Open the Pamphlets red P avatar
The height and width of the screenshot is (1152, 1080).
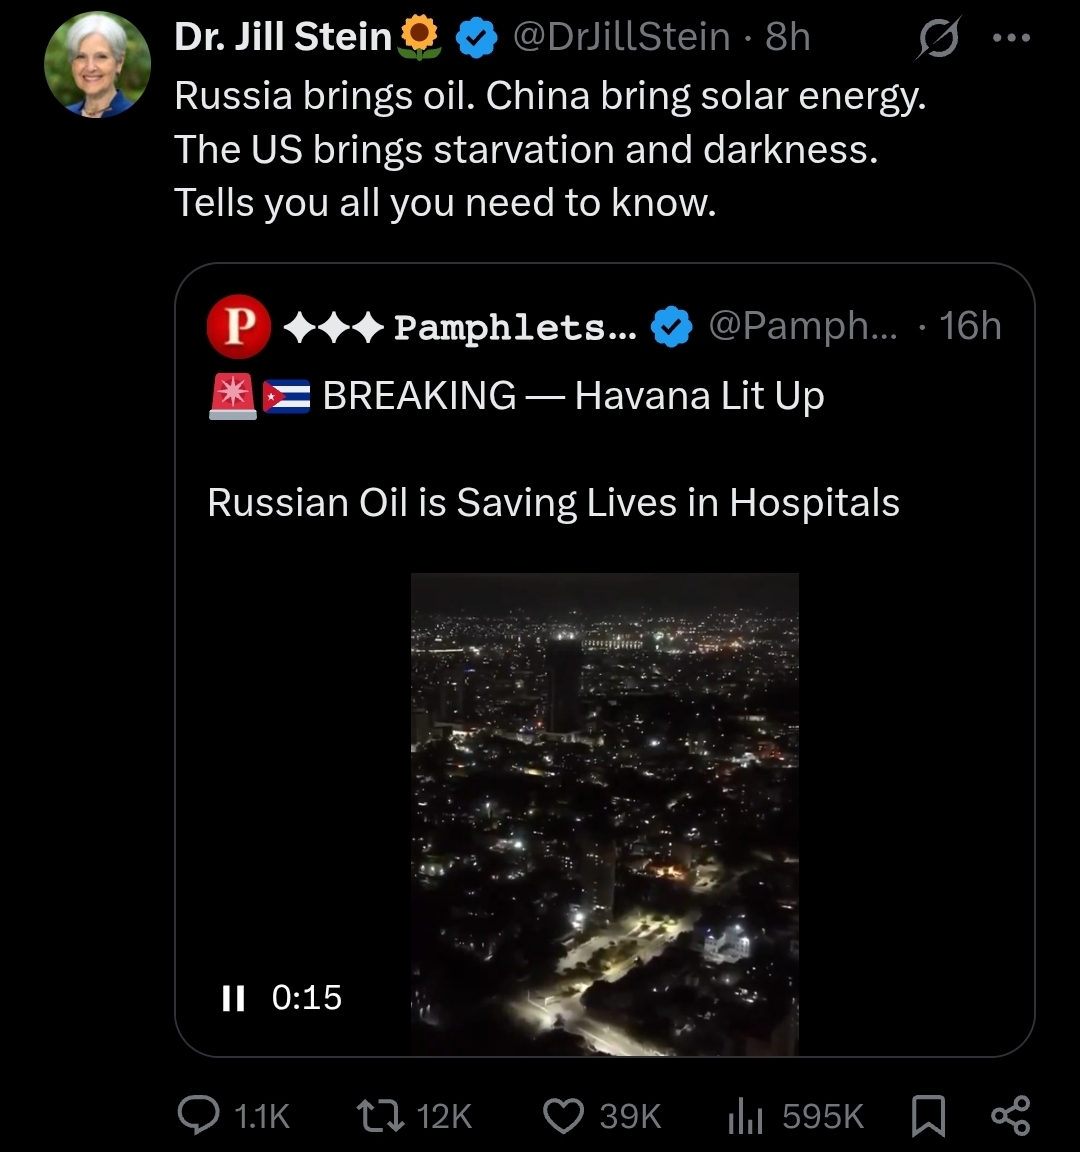click(x=238, y=326)
